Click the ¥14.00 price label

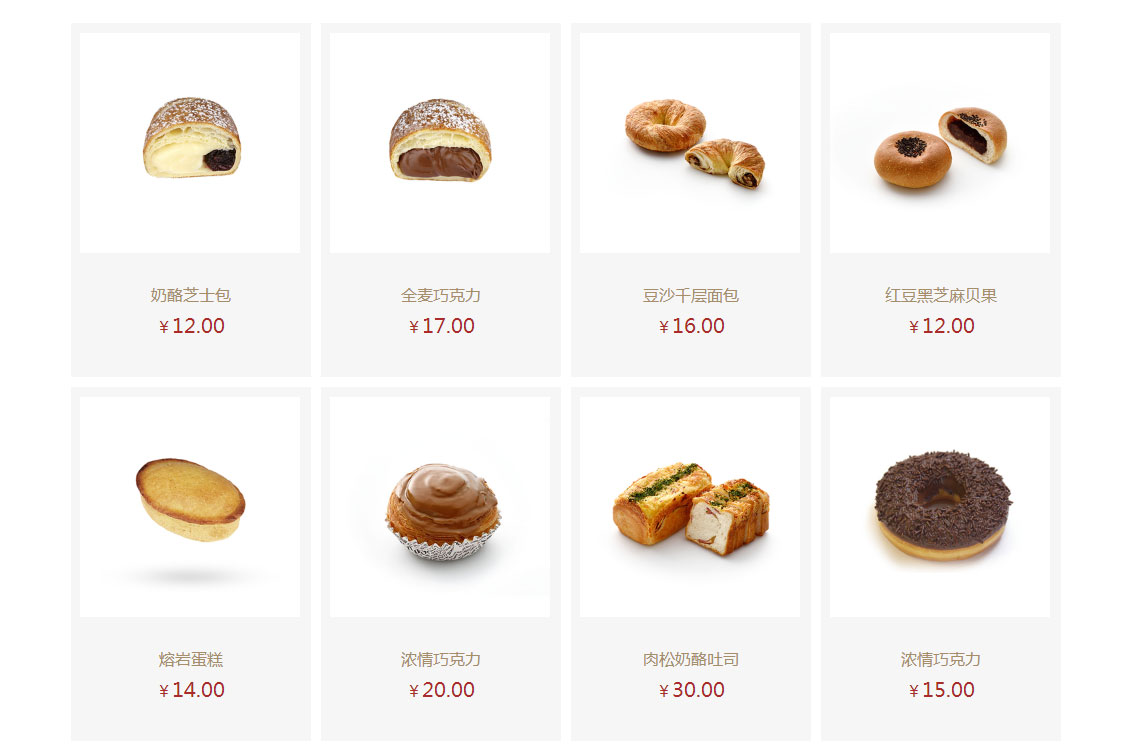click(191, 691)
